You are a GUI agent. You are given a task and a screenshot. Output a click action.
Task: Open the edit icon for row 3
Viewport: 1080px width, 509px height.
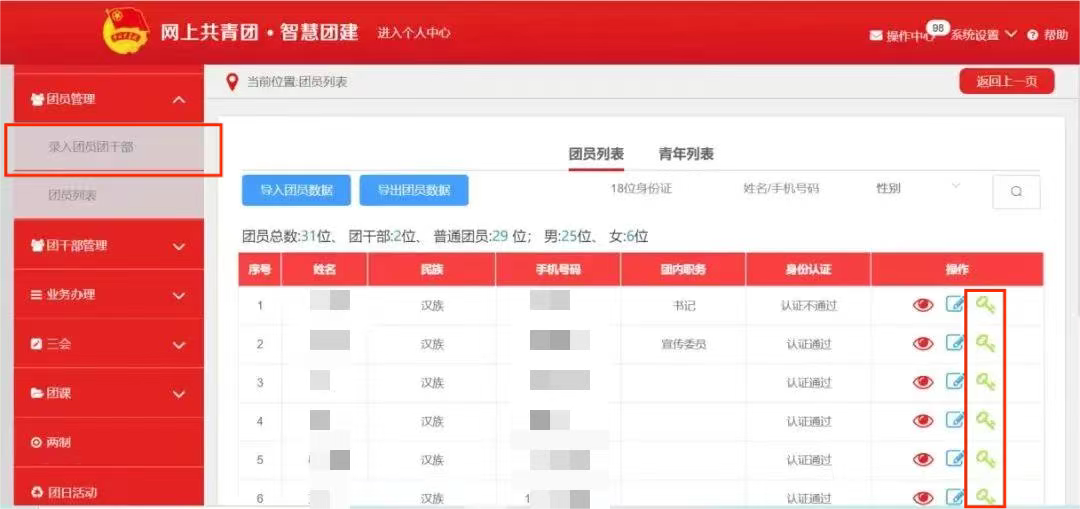pyautogui.click(x=955, y=381)
